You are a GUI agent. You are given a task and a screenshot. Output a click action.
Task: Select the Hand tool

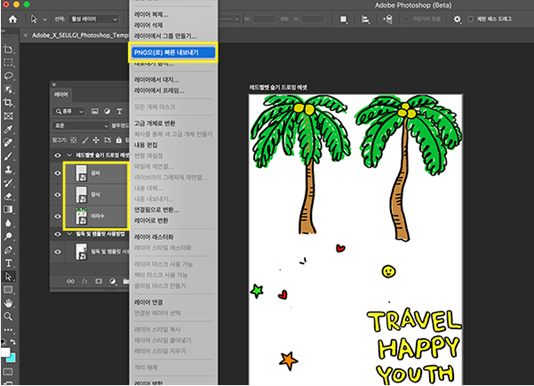click(9, 303)
